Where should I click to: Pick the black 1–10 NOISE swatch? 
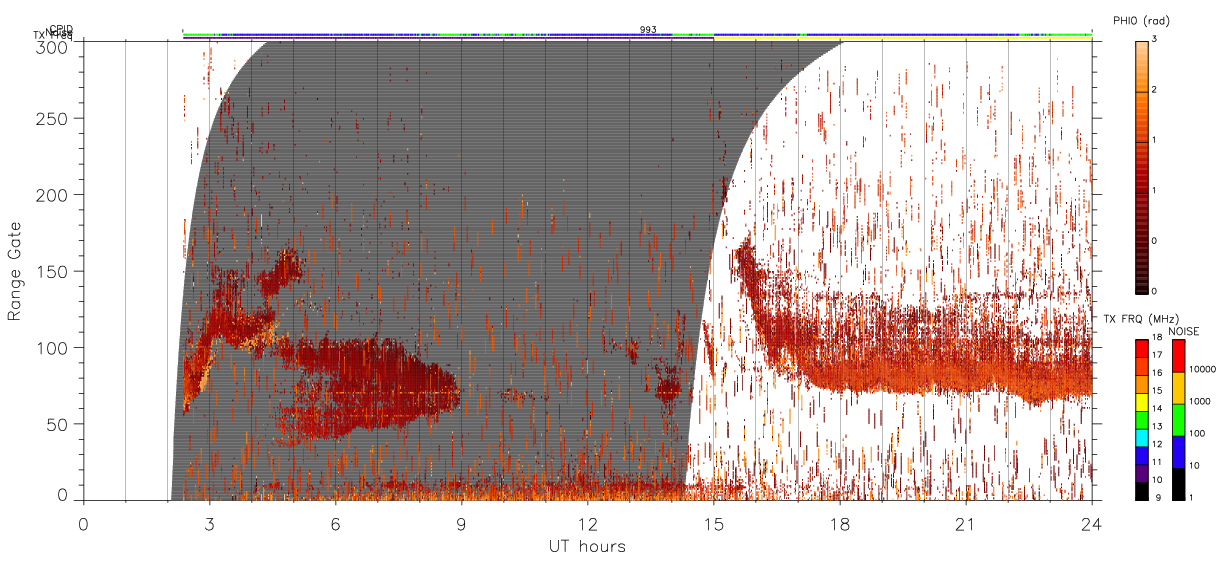pos(1177,483)
